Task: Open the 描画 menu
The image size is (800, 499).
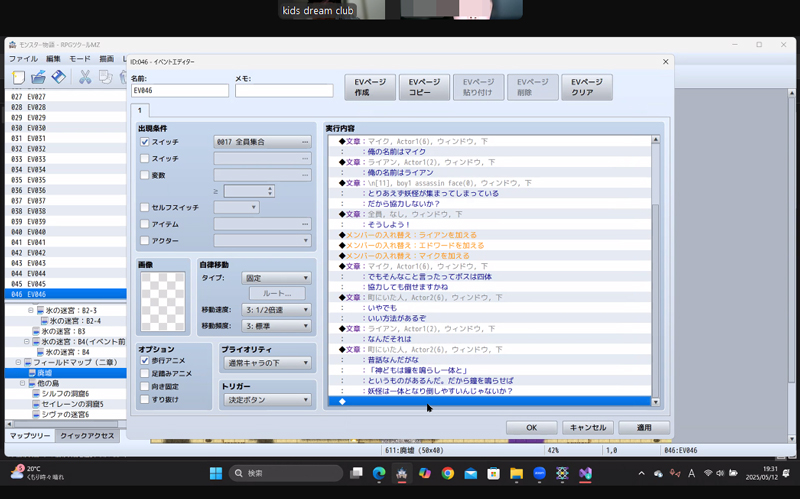Action: (x=107, y=59)
